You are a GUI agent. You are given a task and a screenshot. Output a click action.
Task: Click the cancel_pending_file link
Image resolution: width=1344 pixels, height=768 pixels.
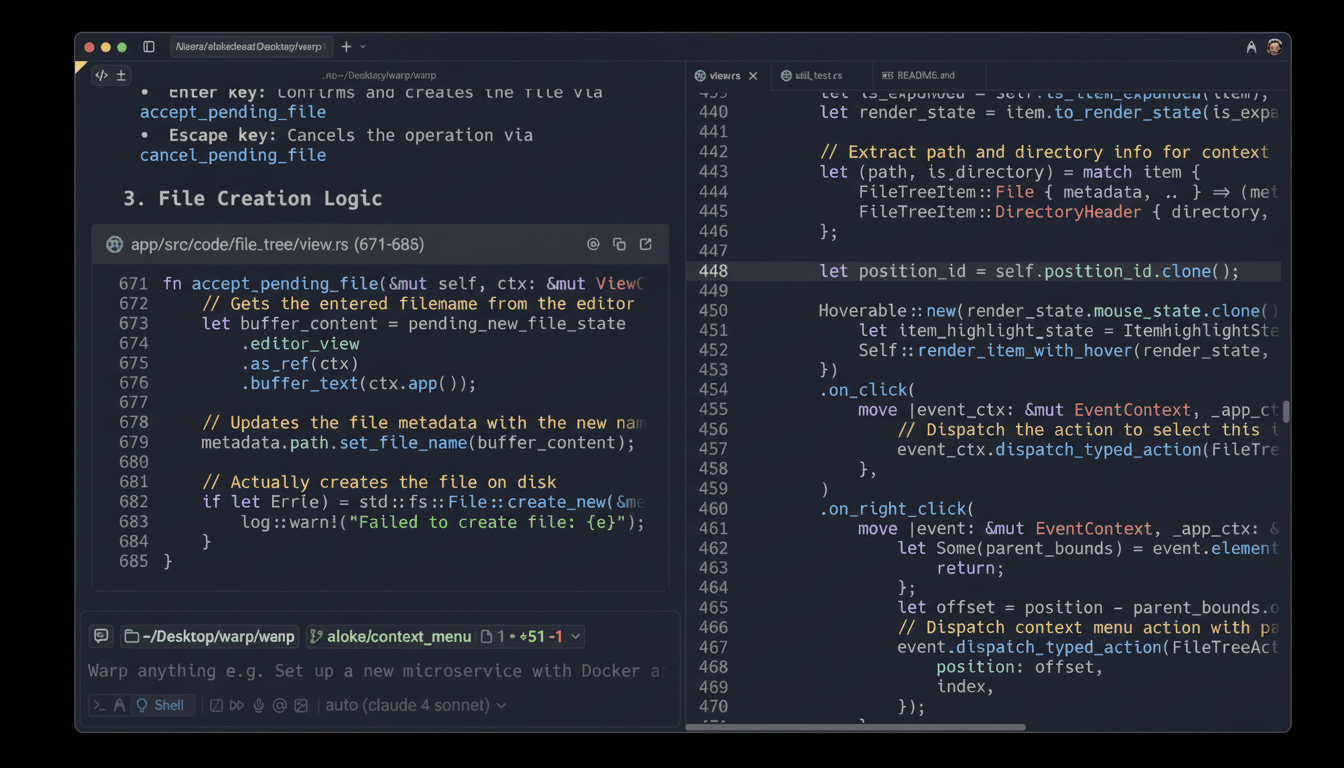point(232,155)
